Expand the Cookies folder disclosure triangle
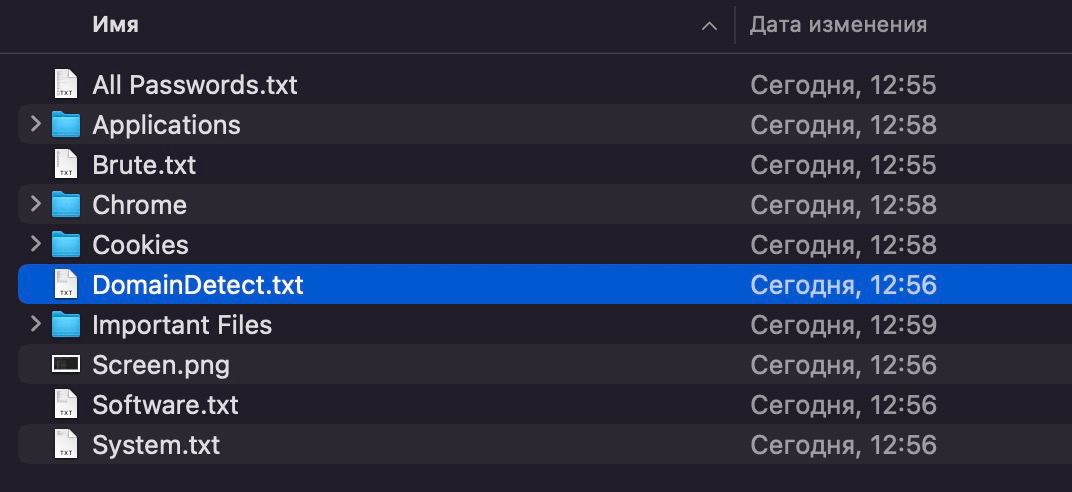 tap(36, 245)
